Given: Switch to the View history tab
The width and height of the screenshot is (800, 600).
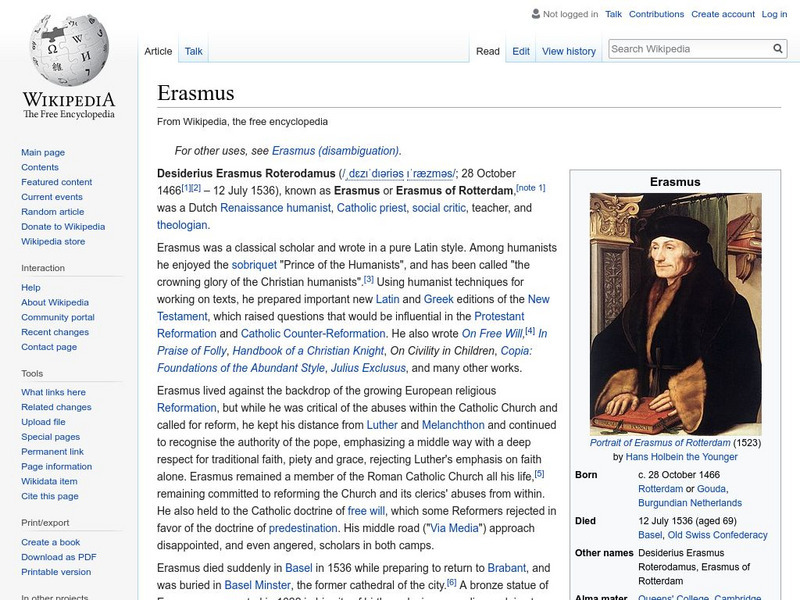Looking at the screenshot, I should tap(568, 51).
